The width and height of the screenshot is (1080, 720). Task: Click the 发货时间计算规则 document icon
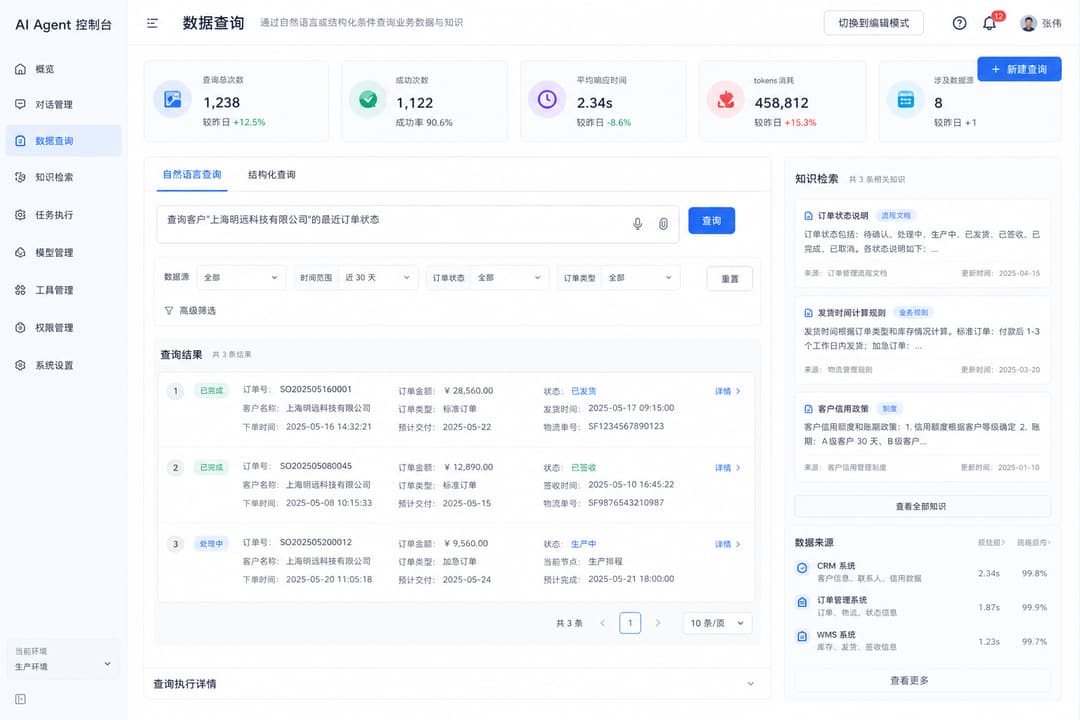click(x=809, y=313)
